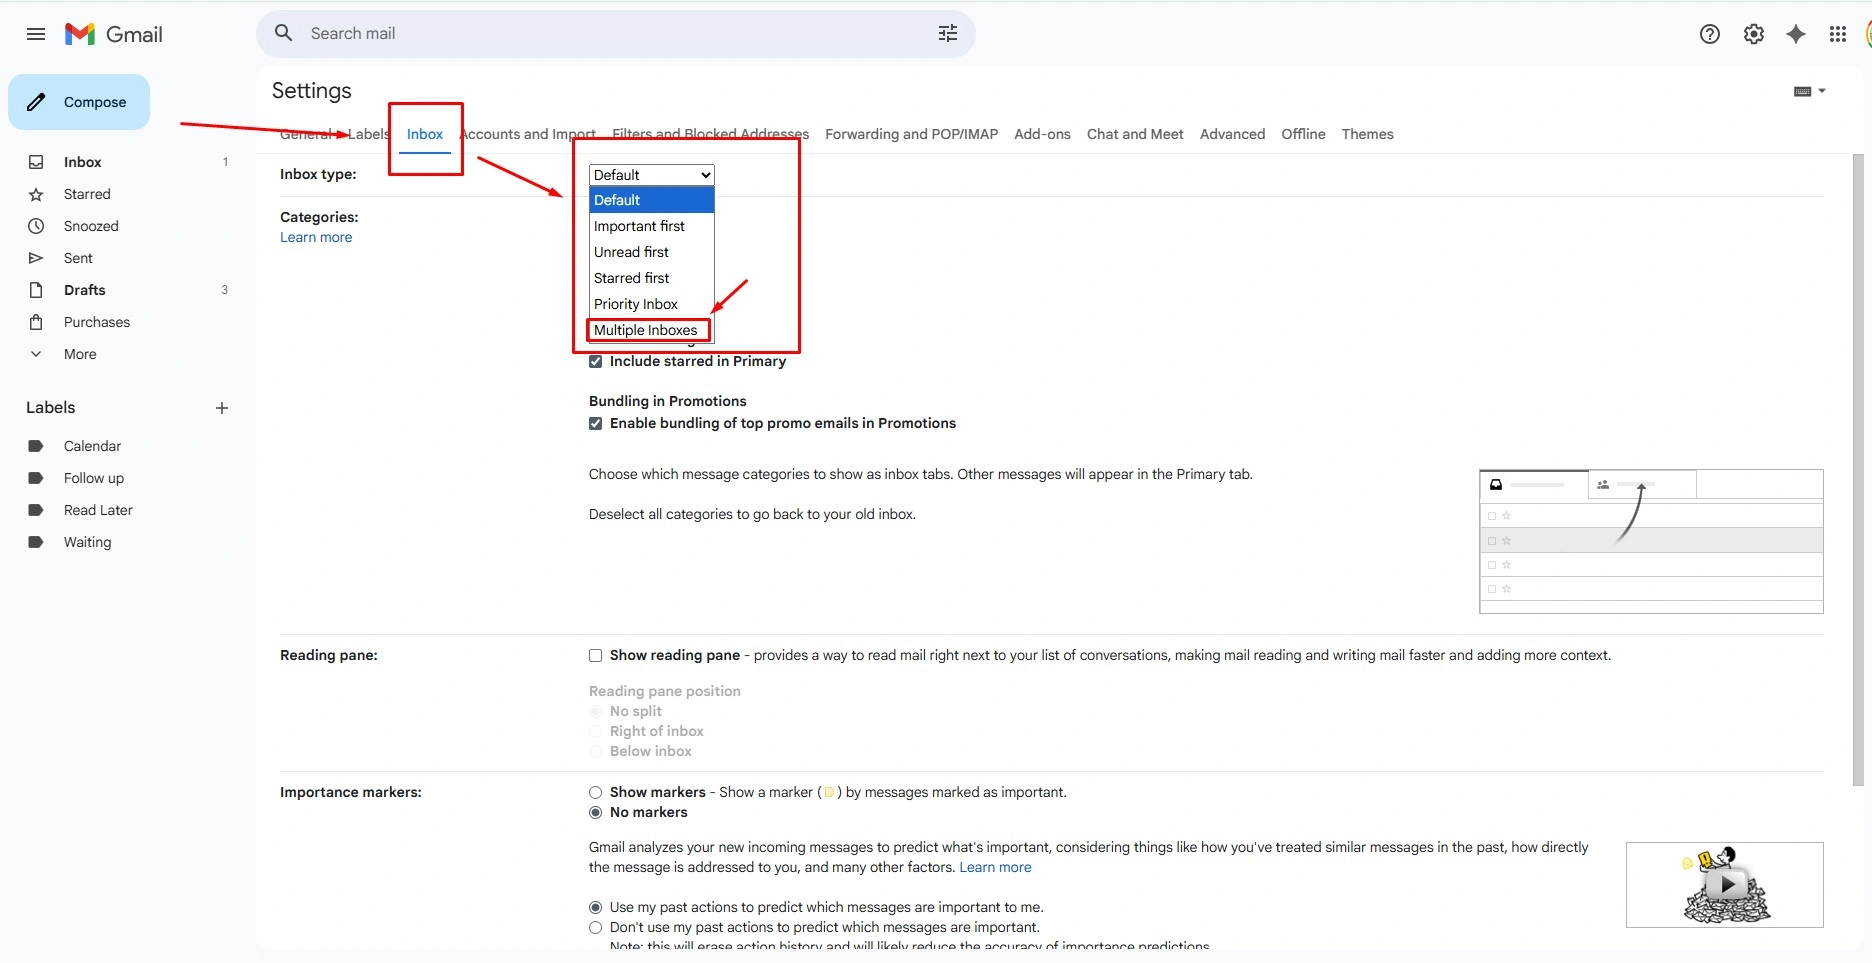Click the Gmail logo
This screenshot has width=1872, height=963.
click(x=114, y=34)
